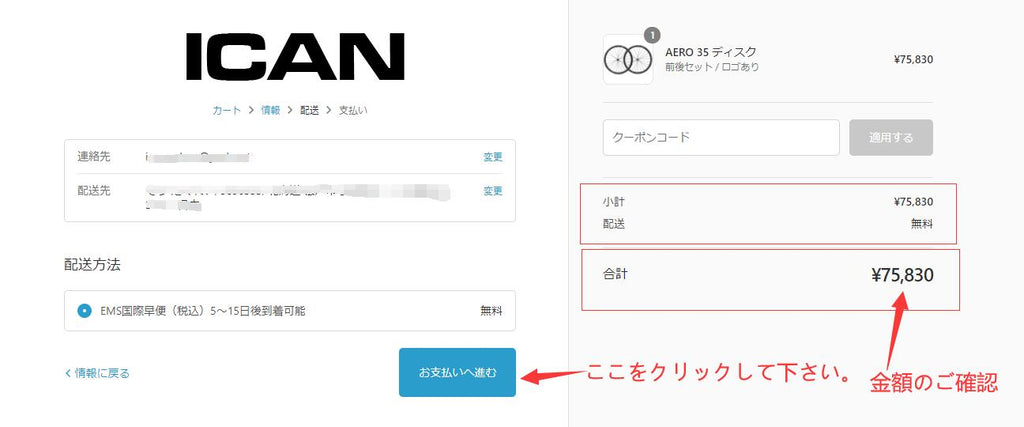Click the back chevron beside 情報に戻る
Screen dimensions: 1024x427
pyautogui.click(x=68, y=373)
